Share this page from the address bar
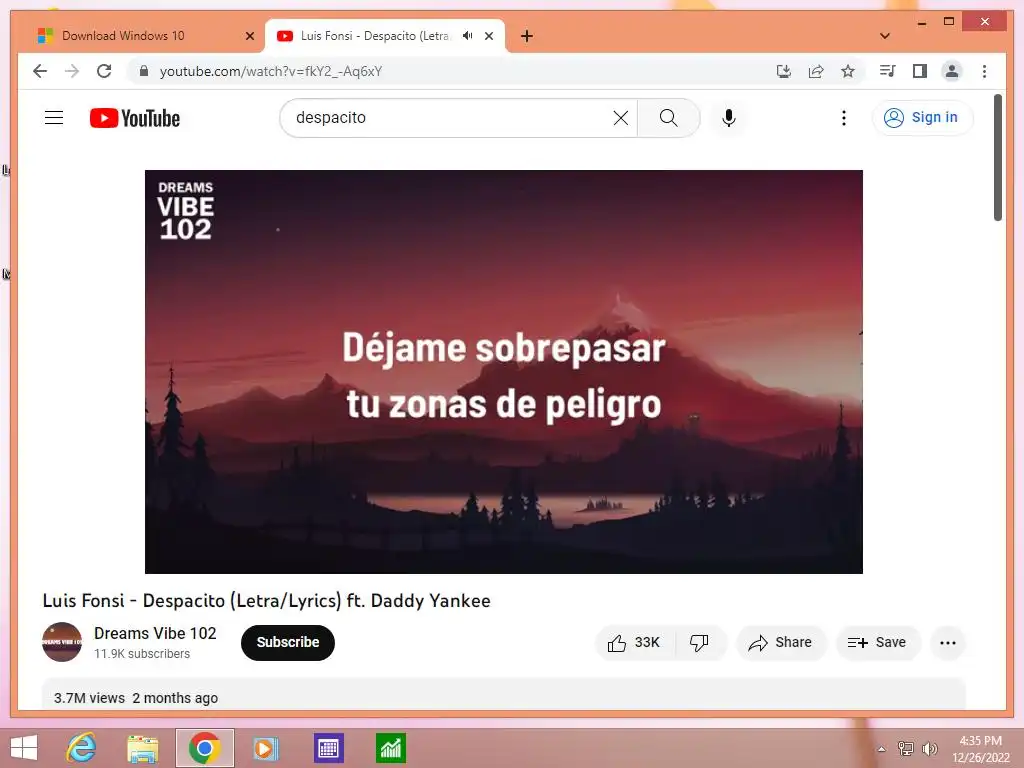 point(816,71)
